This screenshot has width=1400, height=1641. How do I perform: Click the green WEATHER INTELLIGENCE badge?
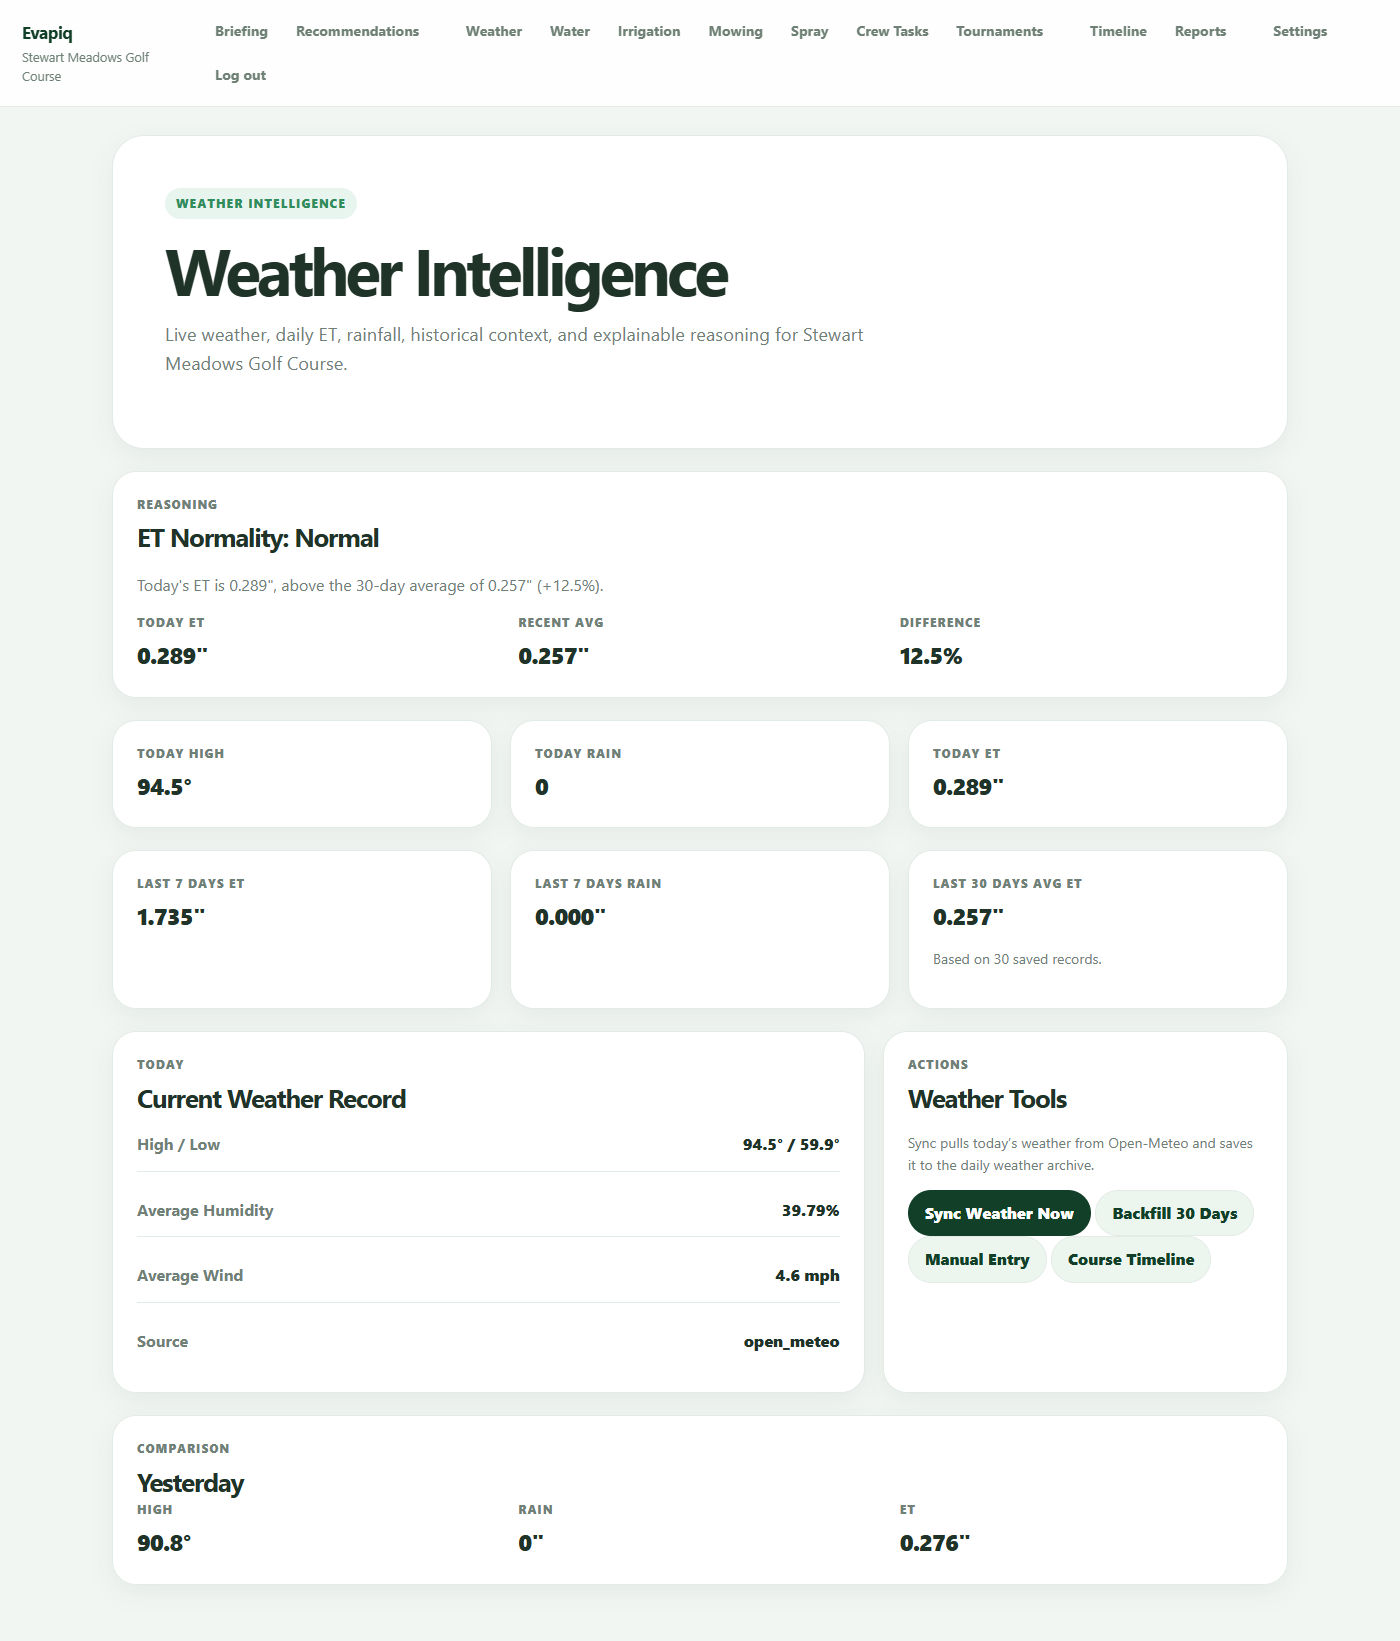[x=261, y=203]
